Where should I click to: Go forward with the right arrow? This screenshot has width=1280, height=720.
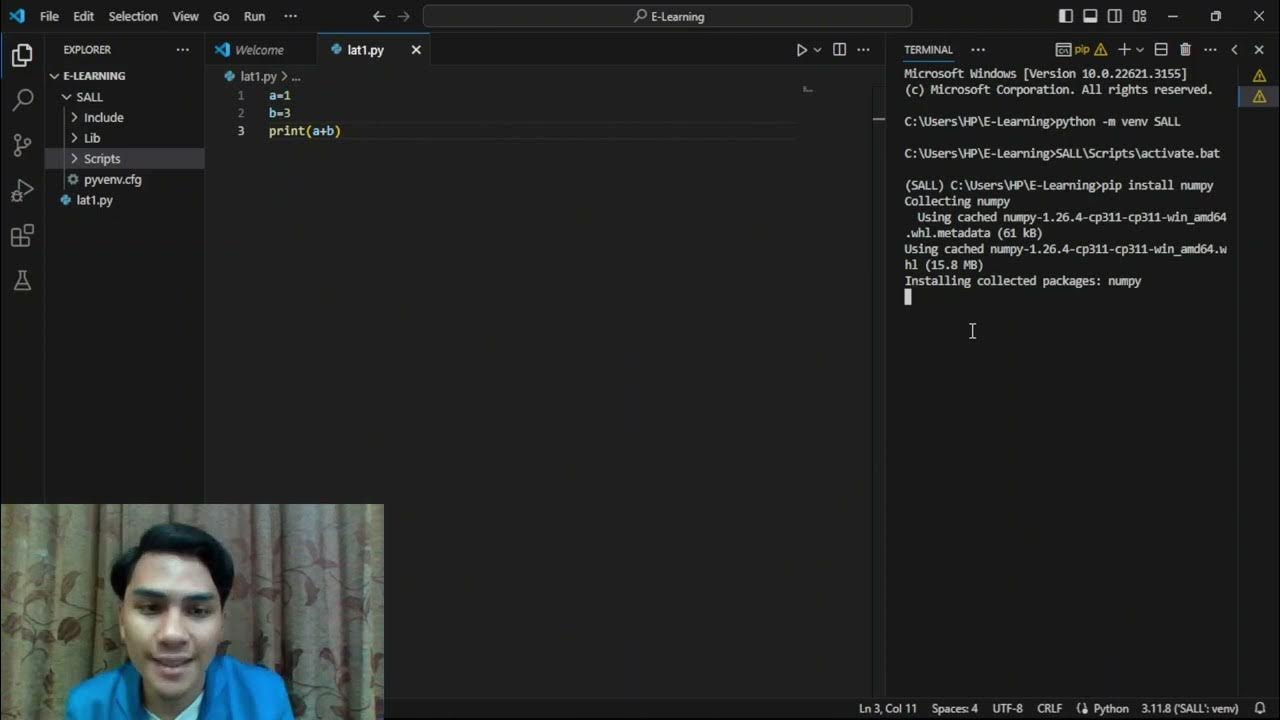coord(404,16)
